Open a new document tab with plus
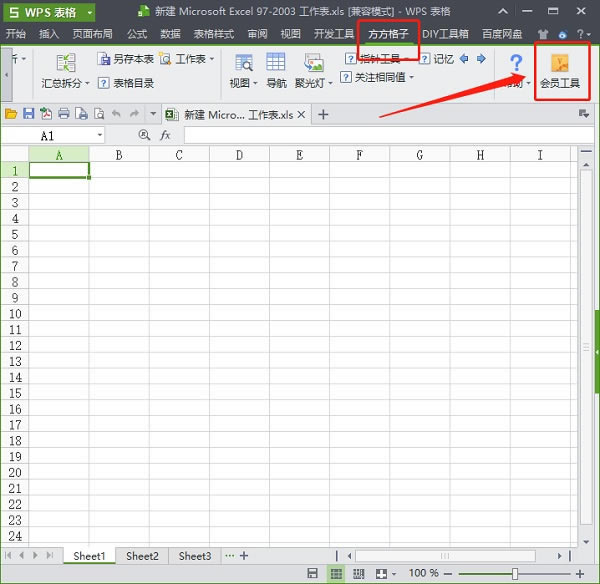600x584 pixels. (x=323, y=114)
